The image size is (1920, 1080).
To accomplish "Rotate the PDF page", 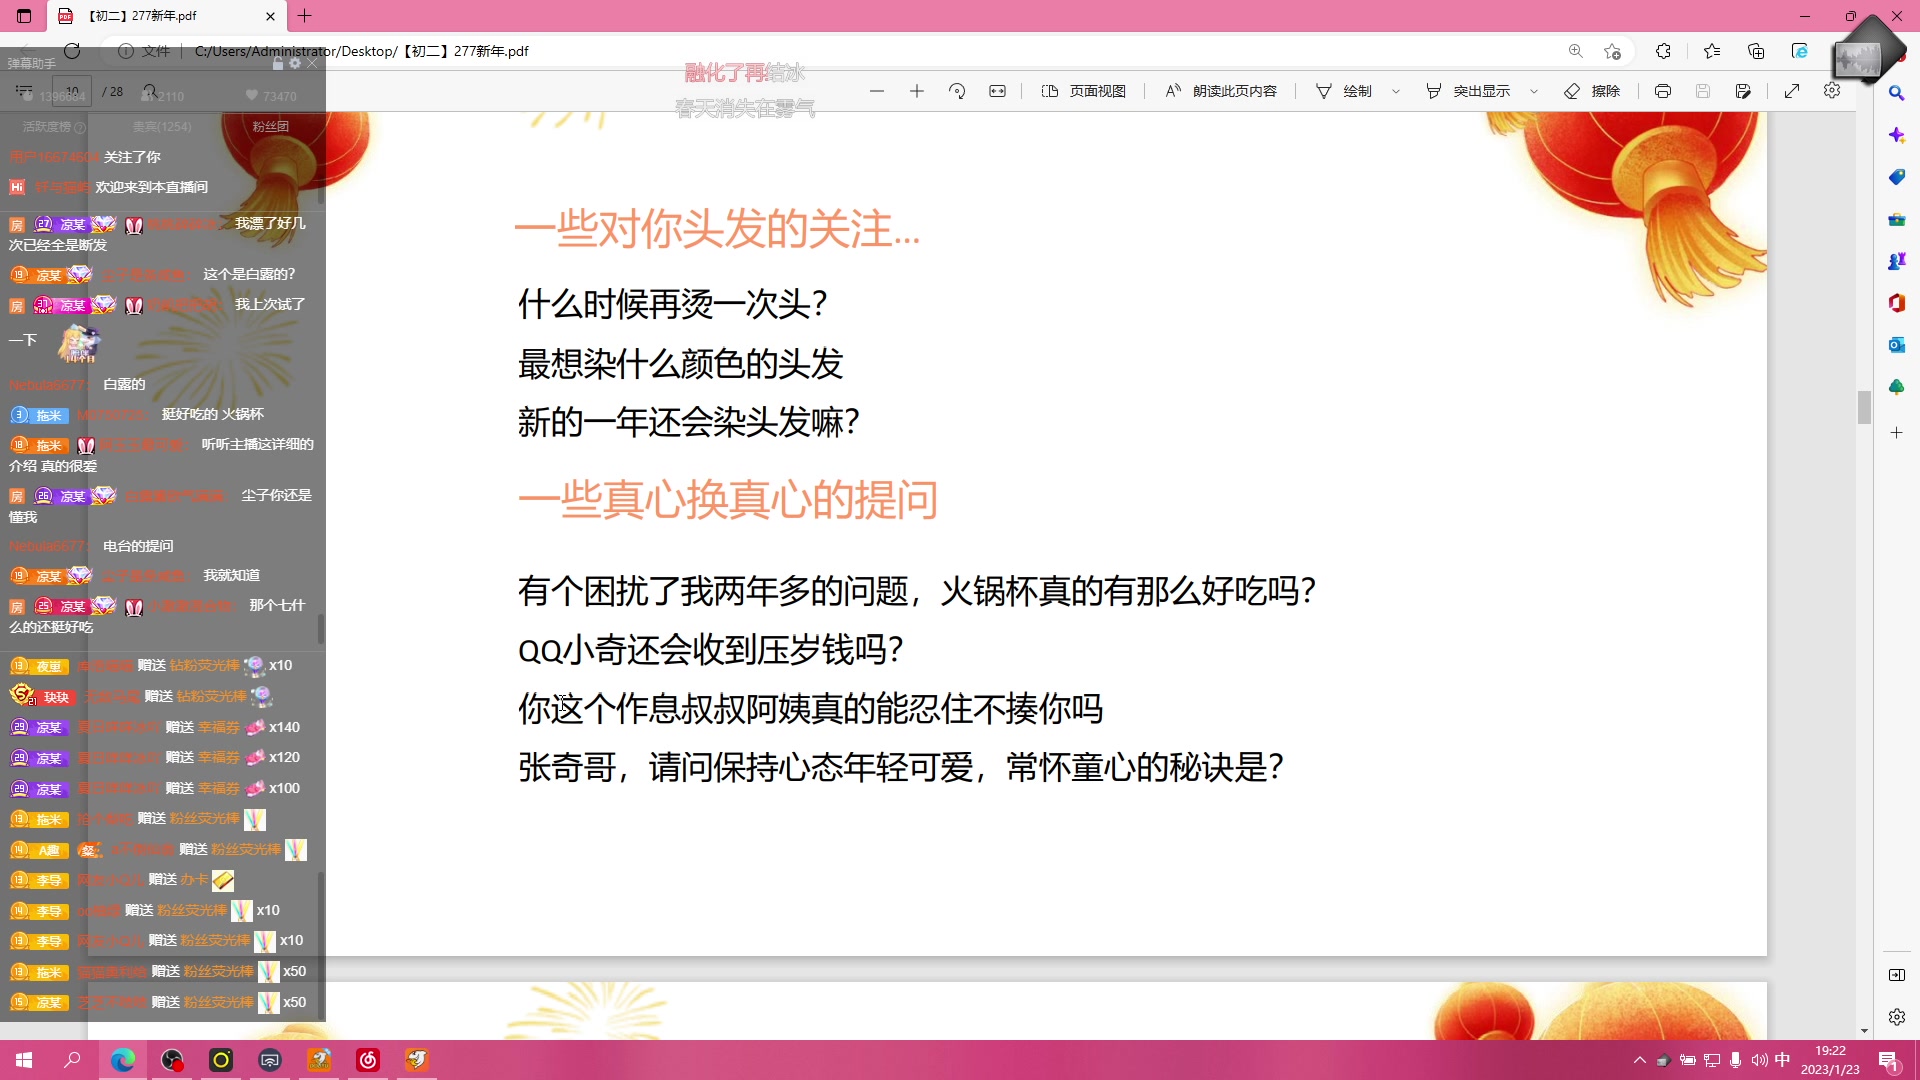I will [x=957, y=91].
